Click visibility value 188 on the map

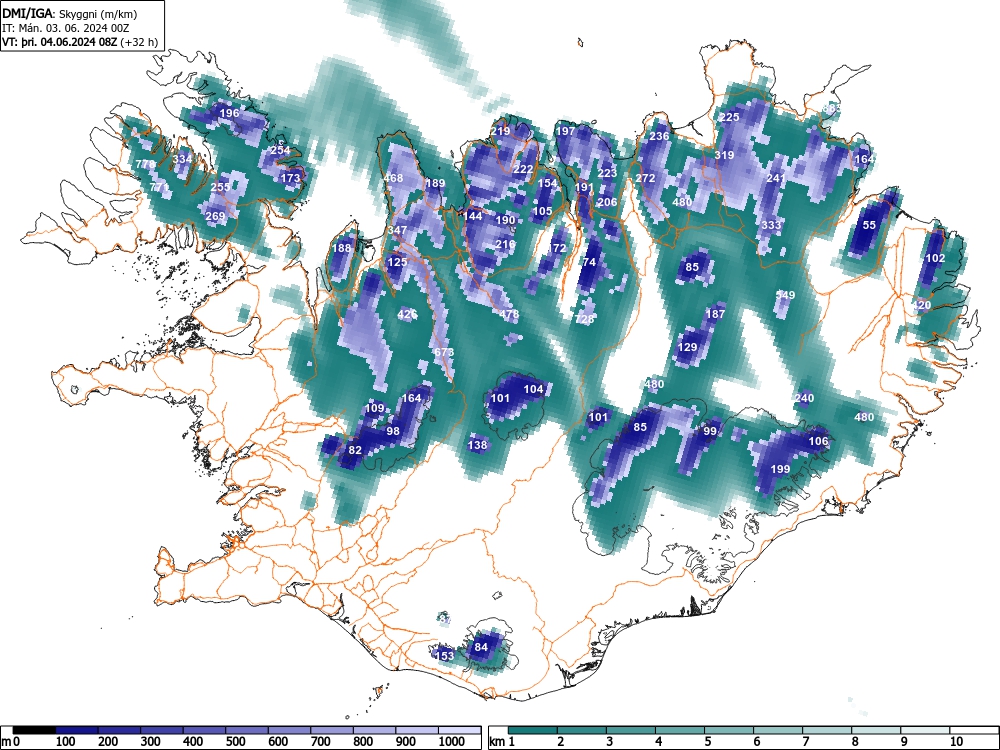342,248
